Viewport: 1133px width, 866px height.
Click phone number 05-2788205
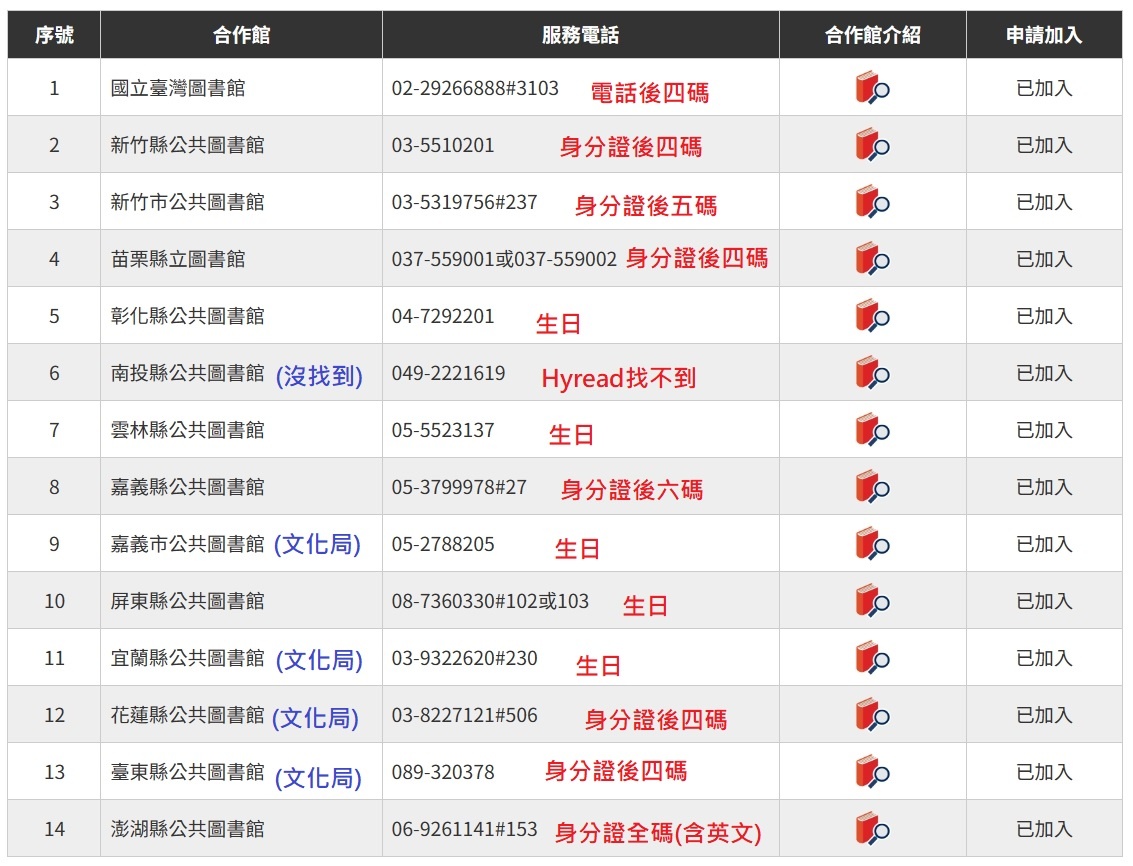443,545
